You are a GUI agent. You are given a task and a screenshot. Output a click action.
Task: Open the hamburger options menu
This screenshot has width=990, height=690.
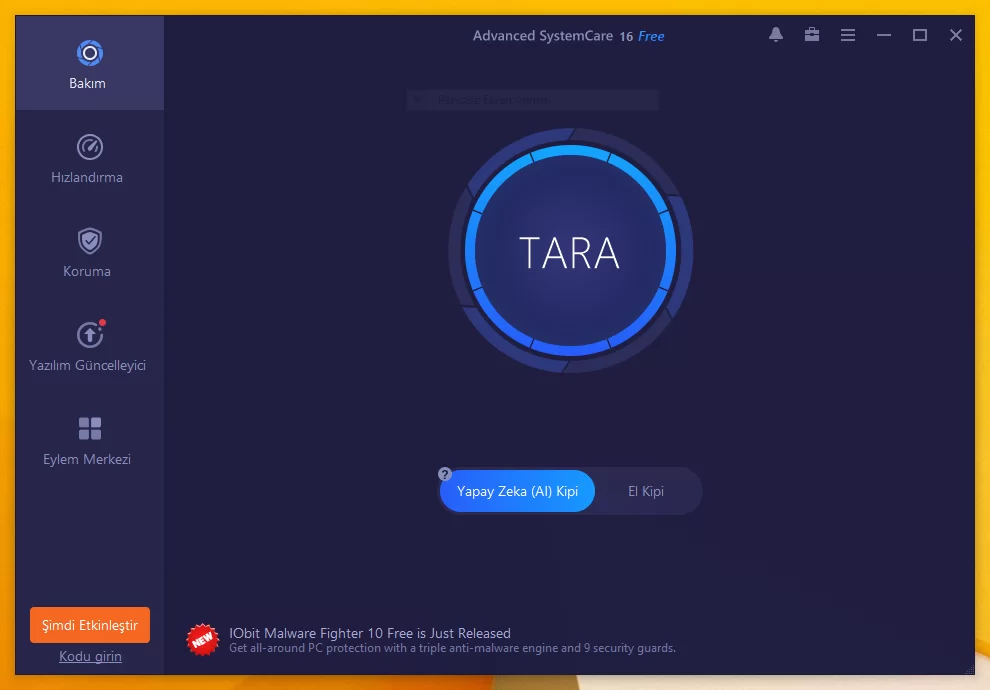pyautogui.click(x=848, y=35)
